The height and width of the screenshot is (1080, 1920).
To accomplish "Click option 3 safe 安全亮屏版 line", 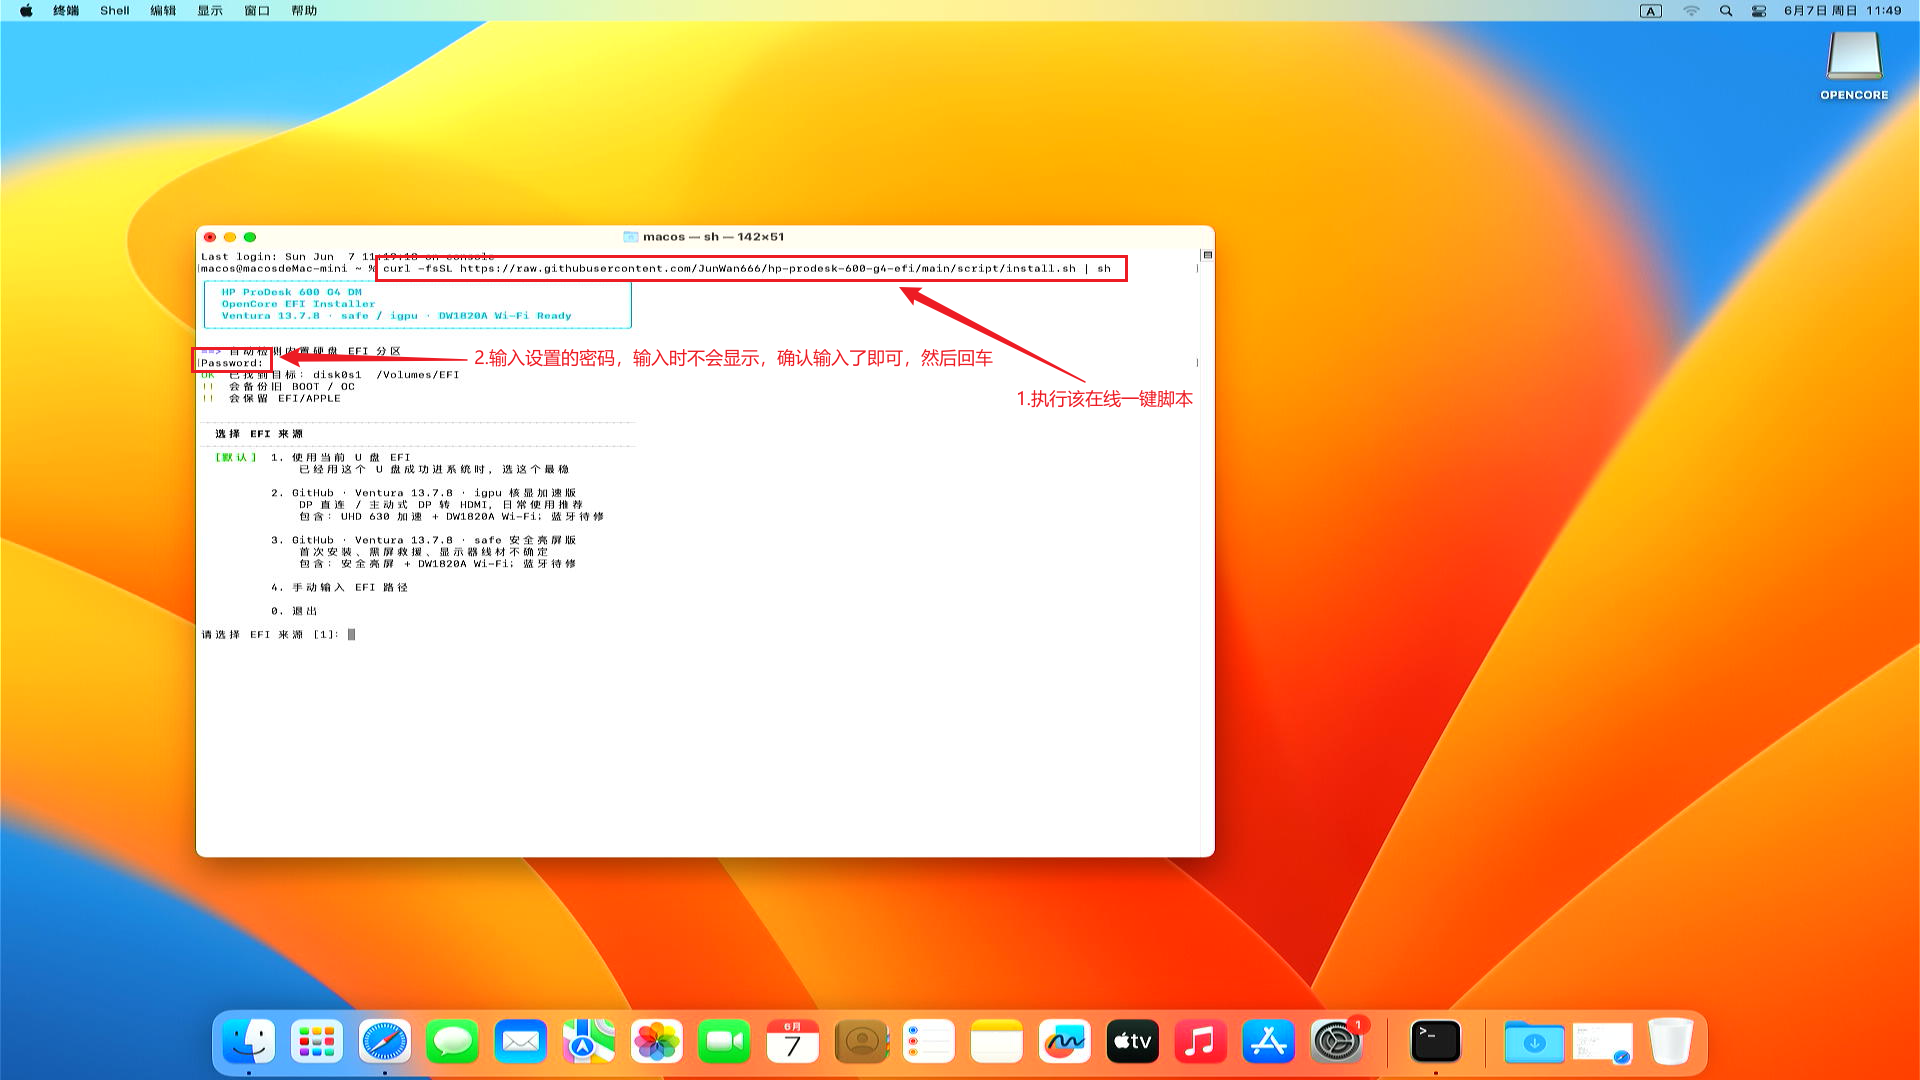I will [x=424, y=540].
